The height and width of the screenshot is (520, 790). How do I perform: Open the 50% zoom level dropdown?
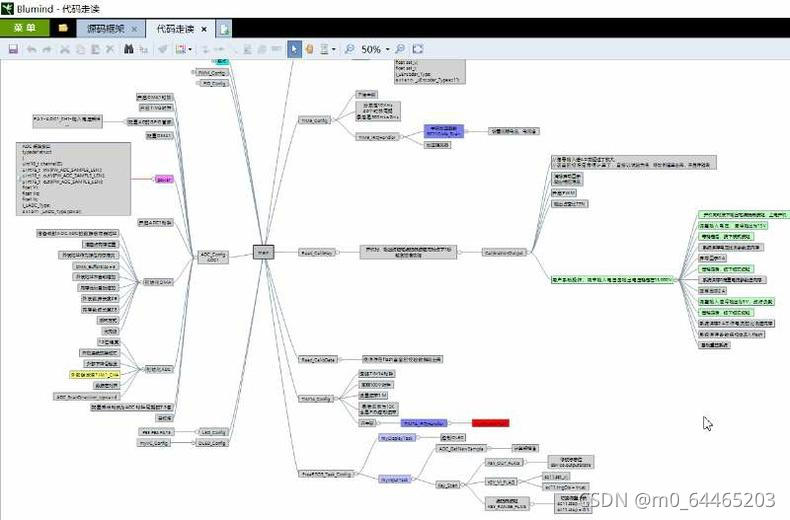[387, 49]
